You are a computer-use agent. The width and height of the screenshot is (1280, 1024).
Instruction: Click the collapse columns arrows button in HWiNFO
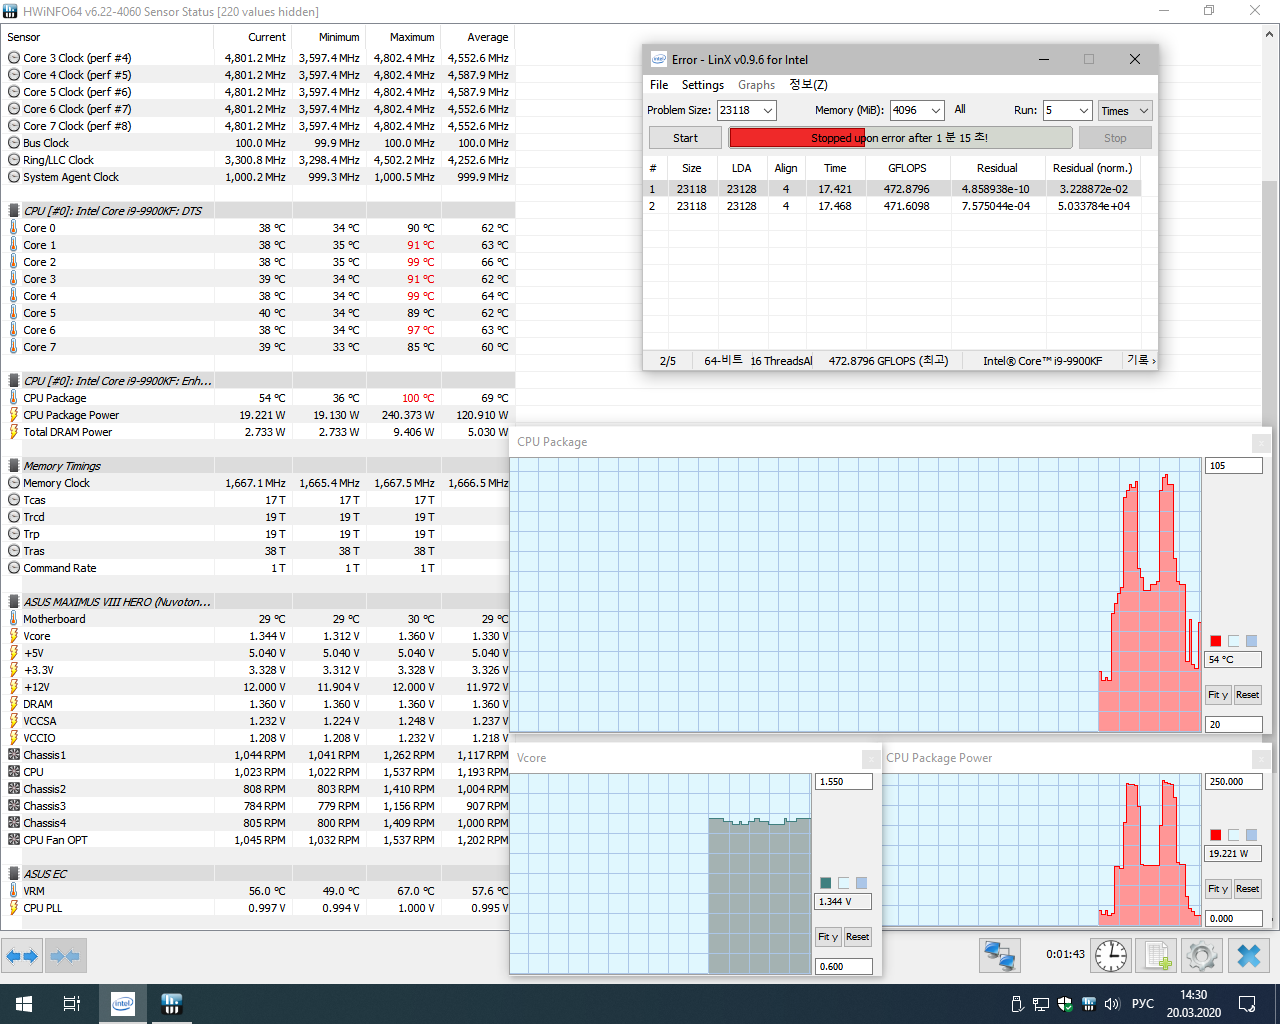click(66, 956)
